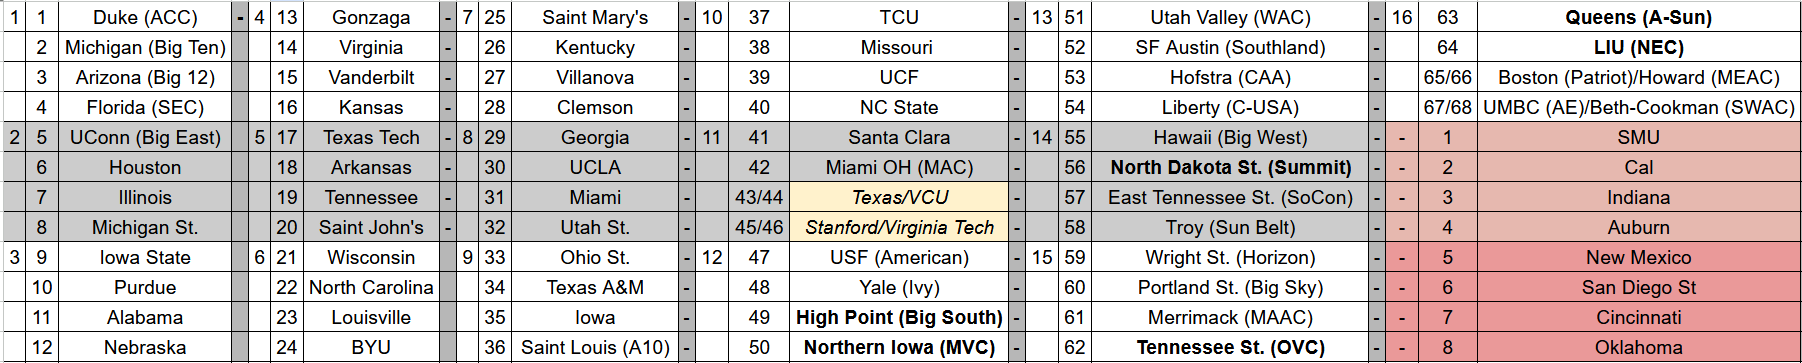Click the LIU (NEC) cell

pyautogui.click(x=1638, y=47)
